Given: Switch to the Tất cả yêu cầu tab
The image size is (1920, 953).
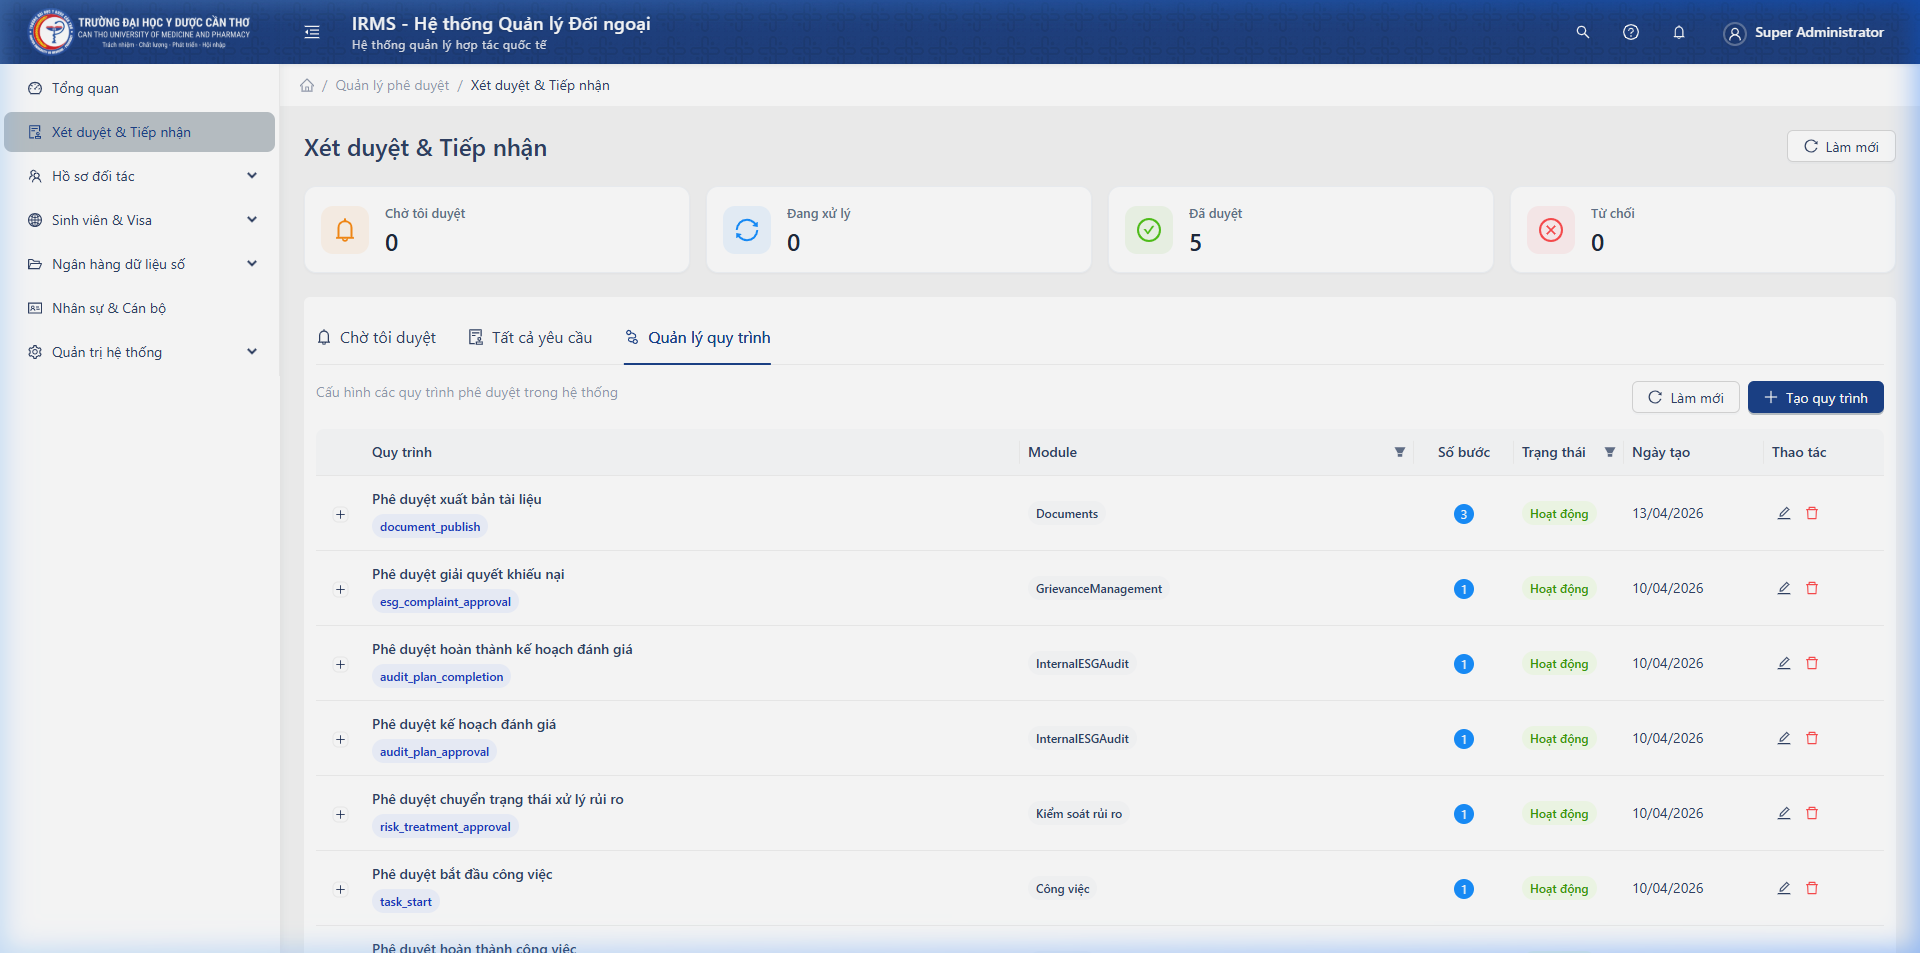Looking at the screenshot, I should pyautogui.click(x=530, y=338).
